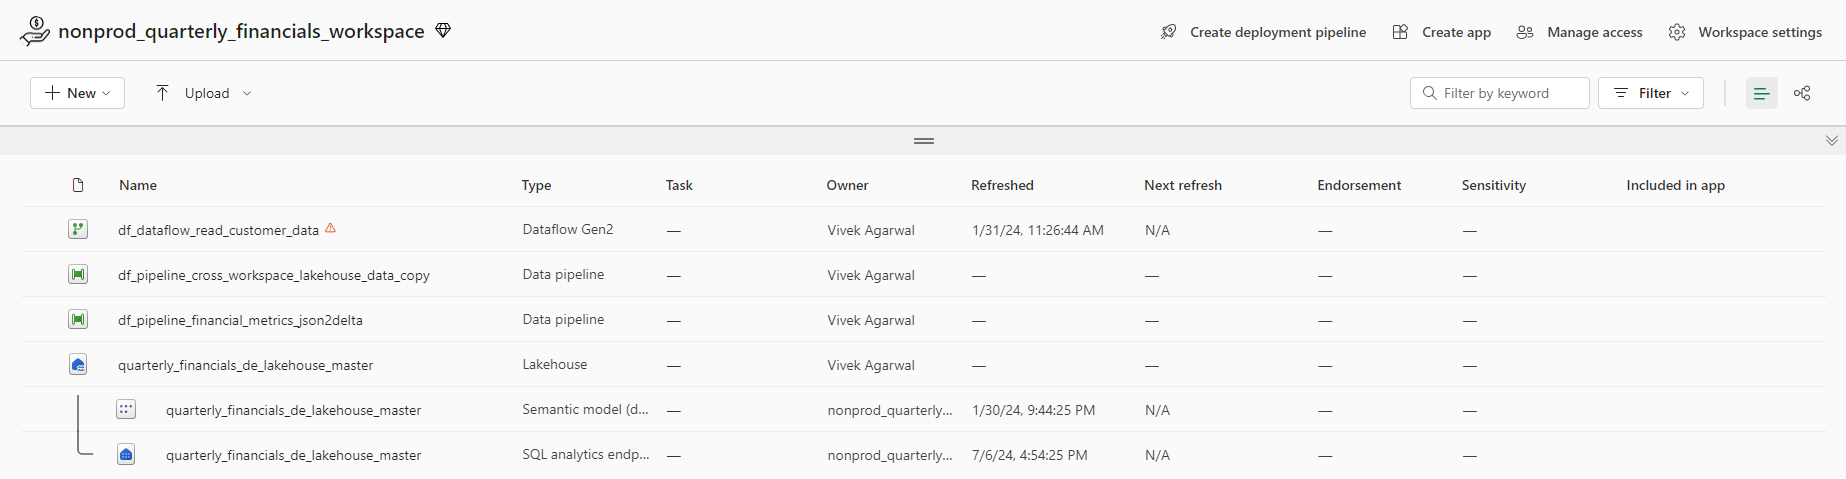Expand the collapsed panel with the chevron

1831,141
